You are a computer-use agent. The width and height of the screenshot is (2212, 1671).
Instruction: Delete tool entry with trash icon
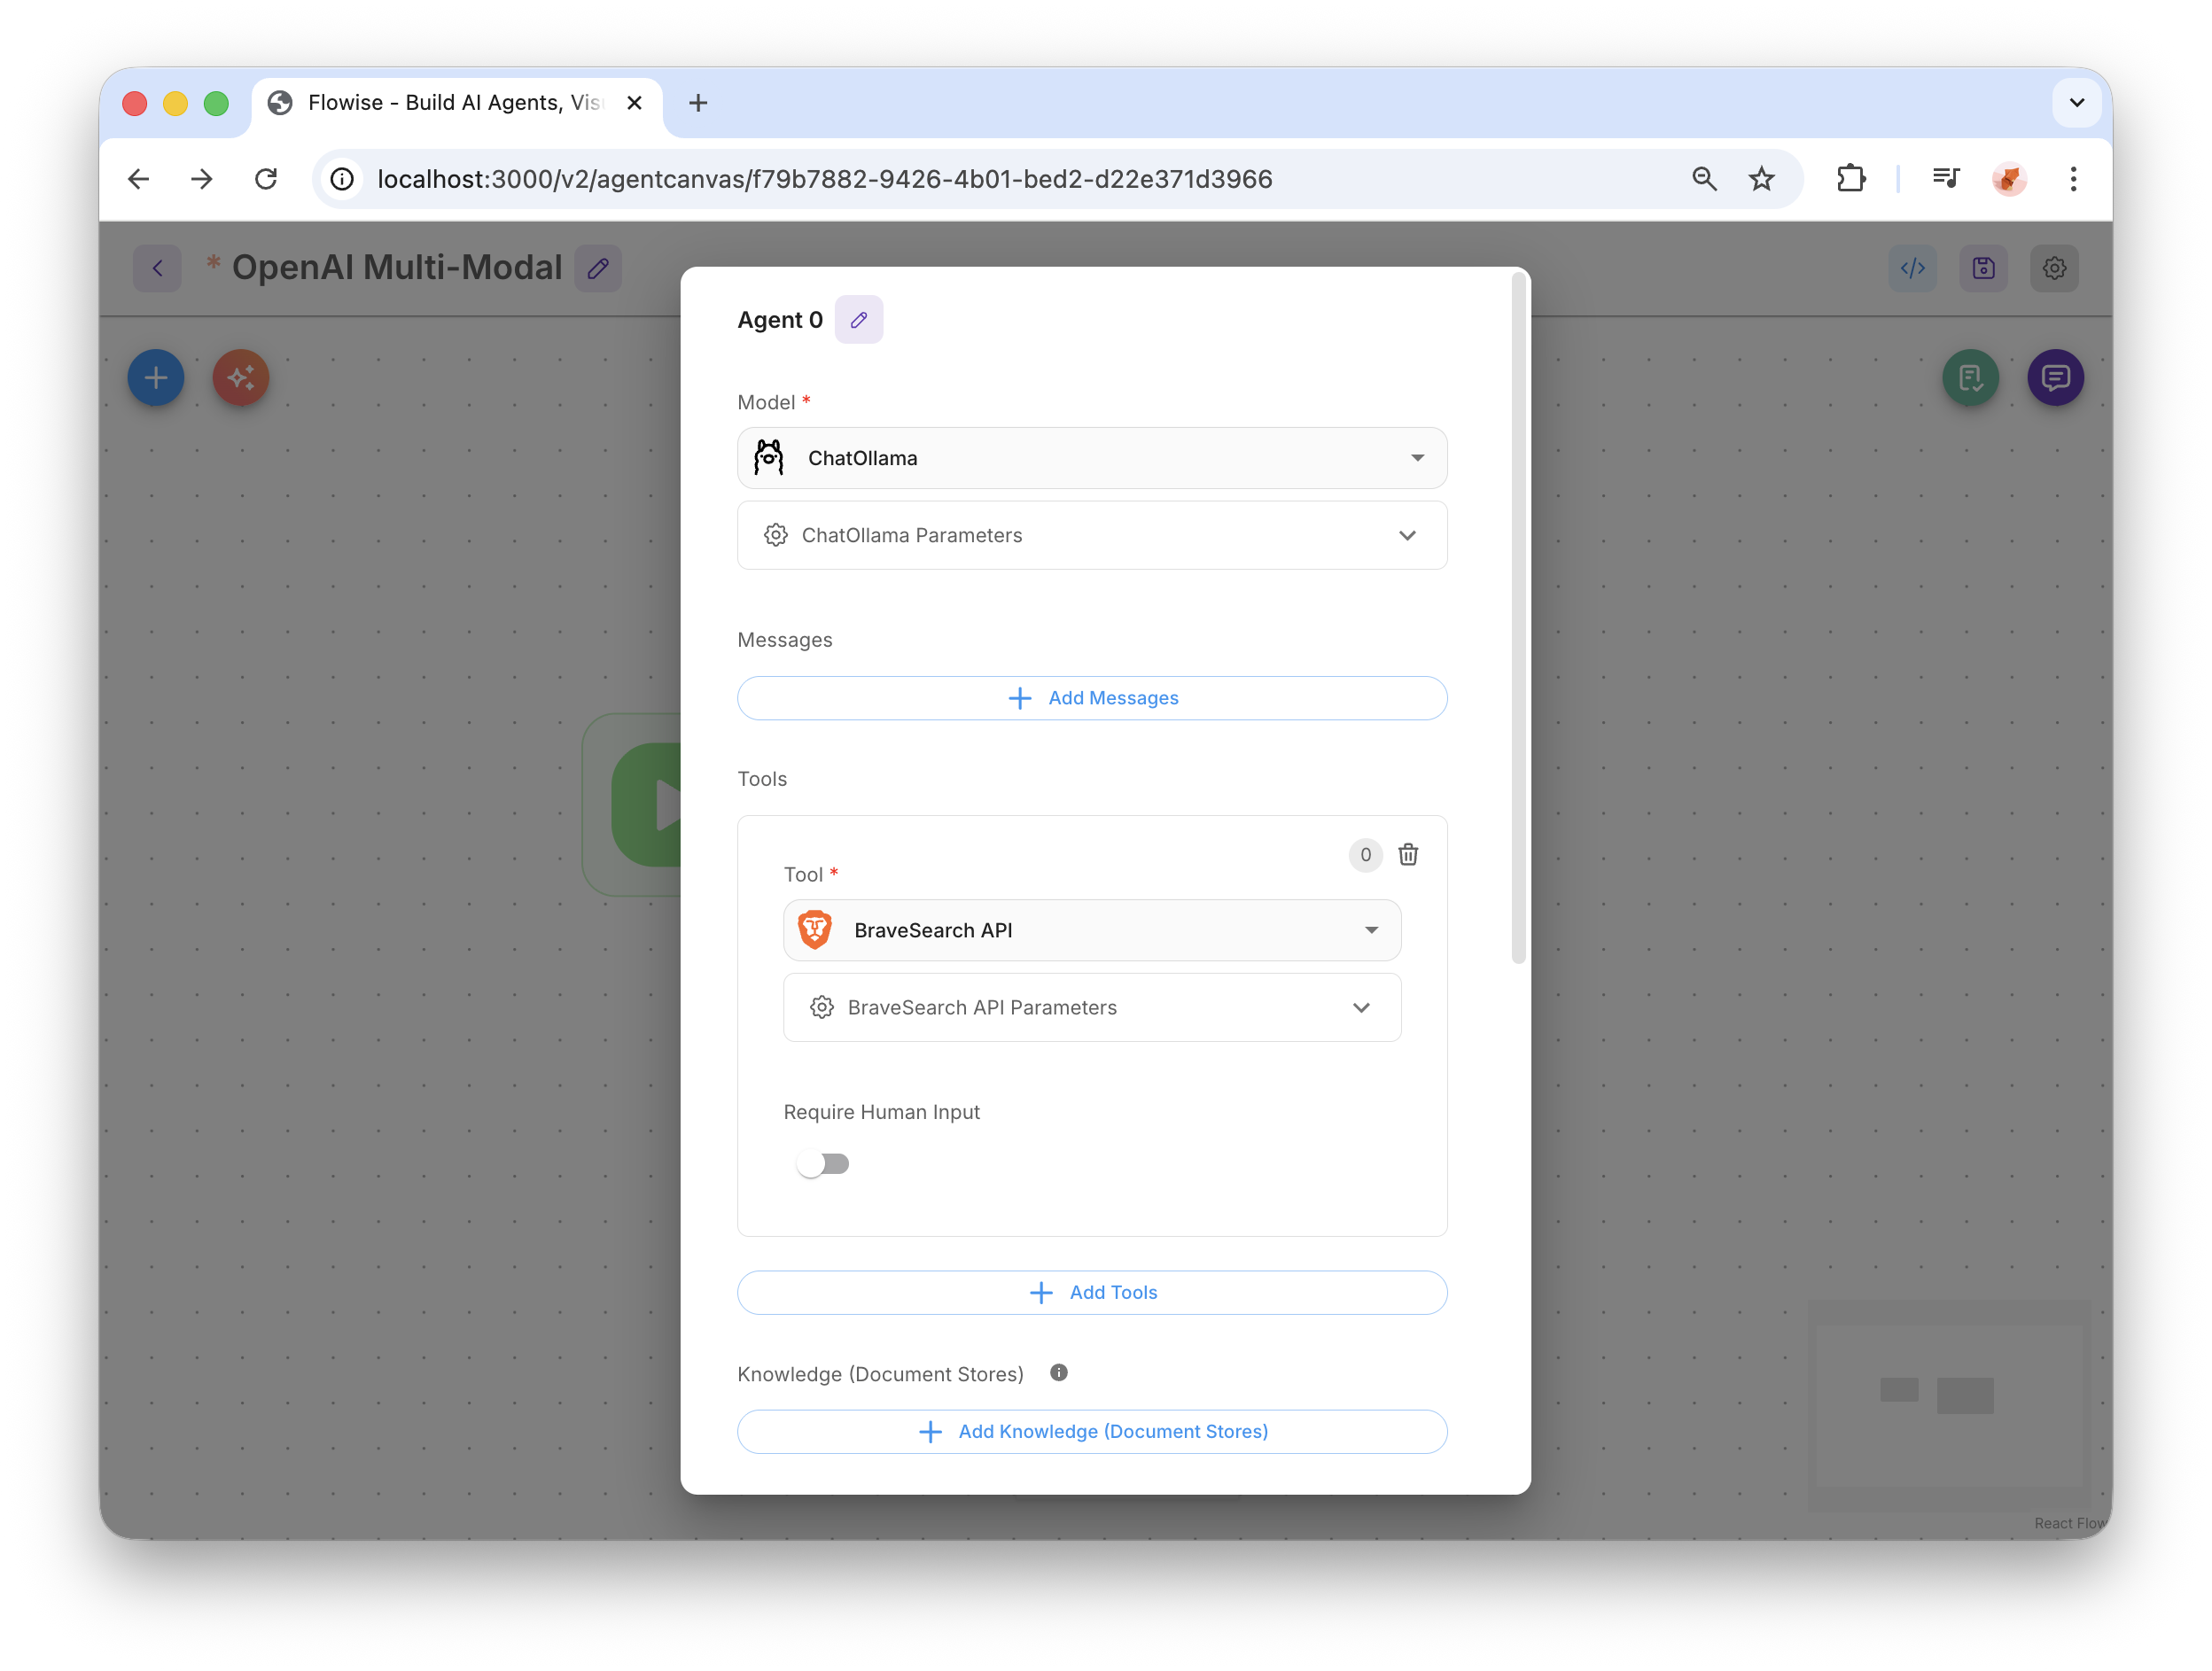click(x=1407, y=855)
